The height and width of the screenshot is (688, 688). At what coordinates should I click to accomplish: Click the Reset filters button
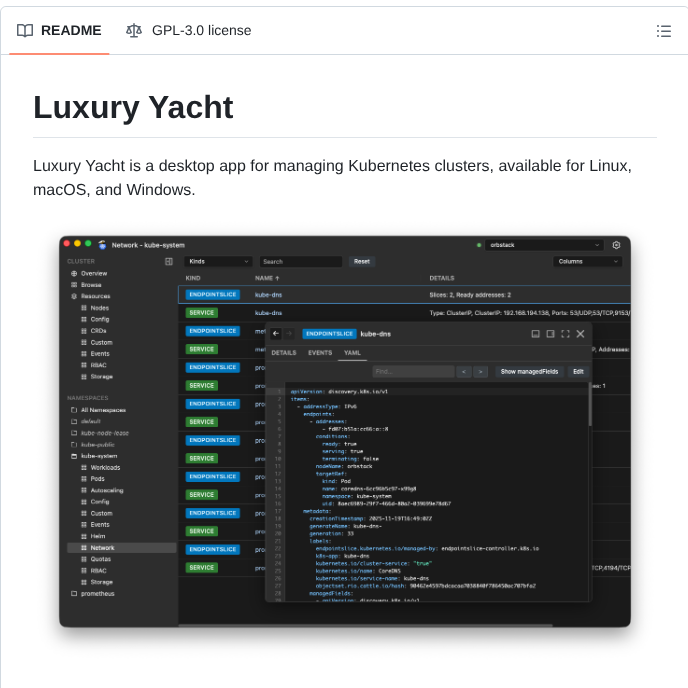tap(362, 262)
